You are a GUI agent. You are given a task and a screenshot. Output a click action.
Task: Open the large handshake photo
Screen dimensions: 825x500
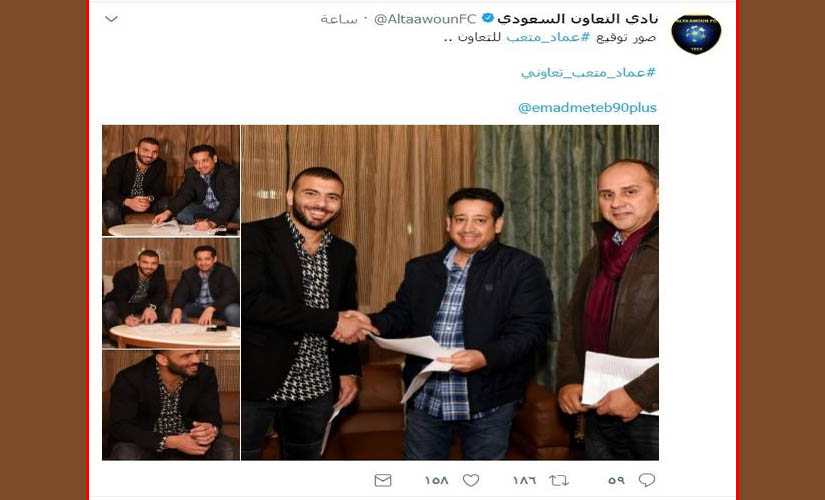[450, 293]
